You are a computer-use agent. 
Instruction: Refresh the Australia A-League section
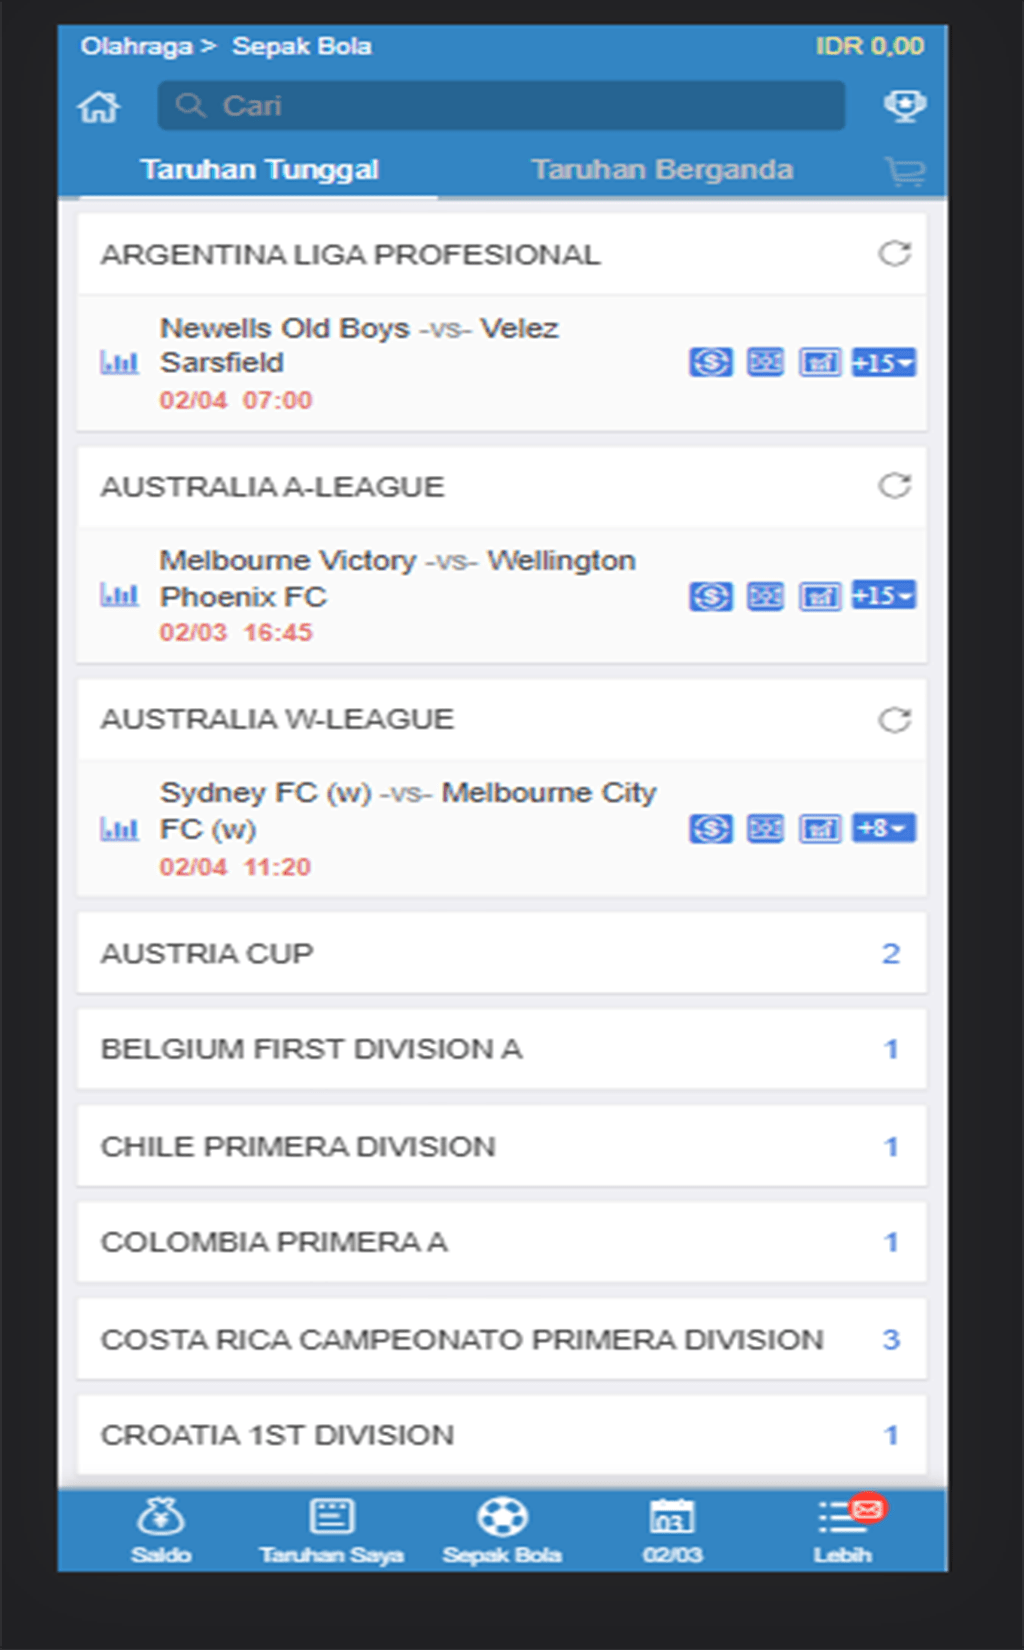(894, 486)
